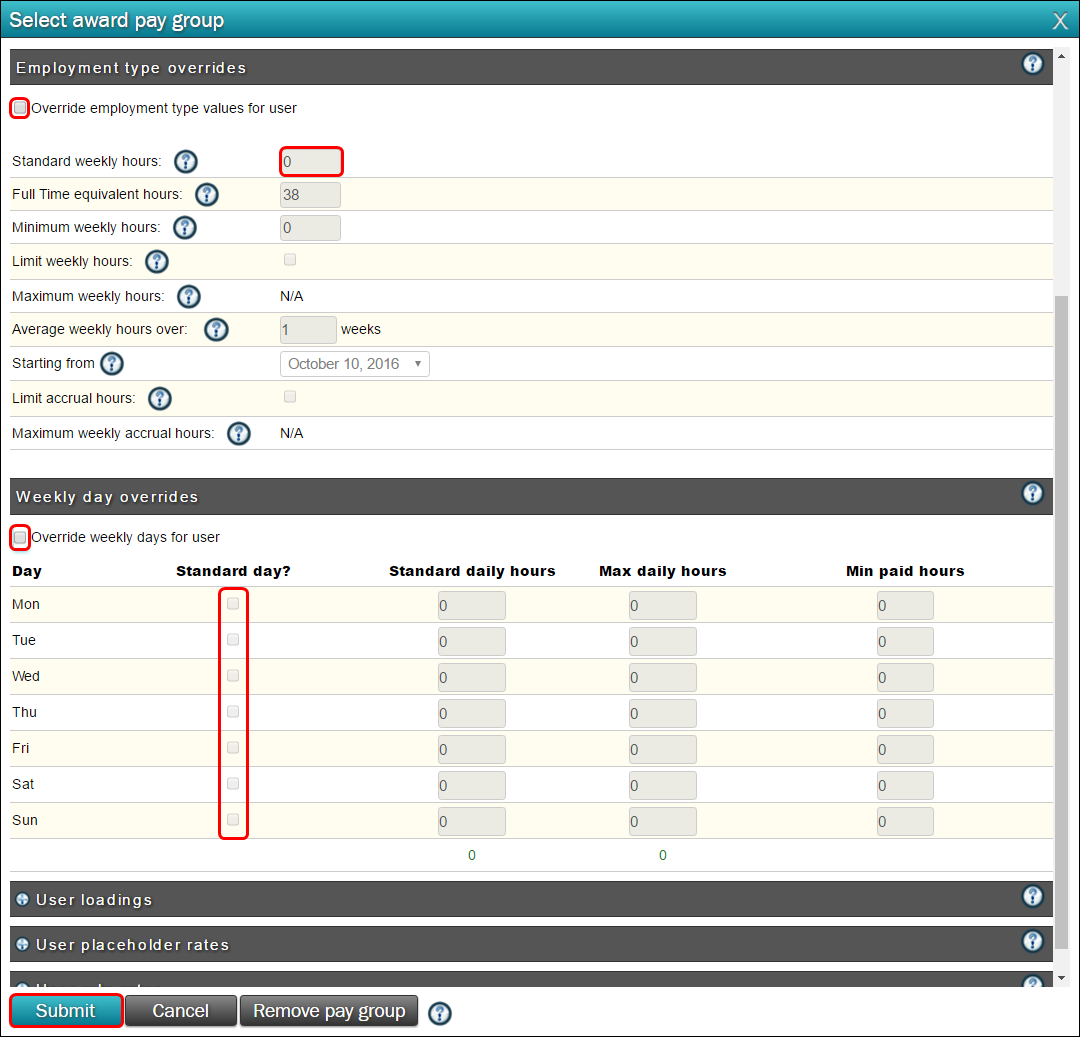
Task: Click the scroll up arrow
Action: click(1061, 56)
